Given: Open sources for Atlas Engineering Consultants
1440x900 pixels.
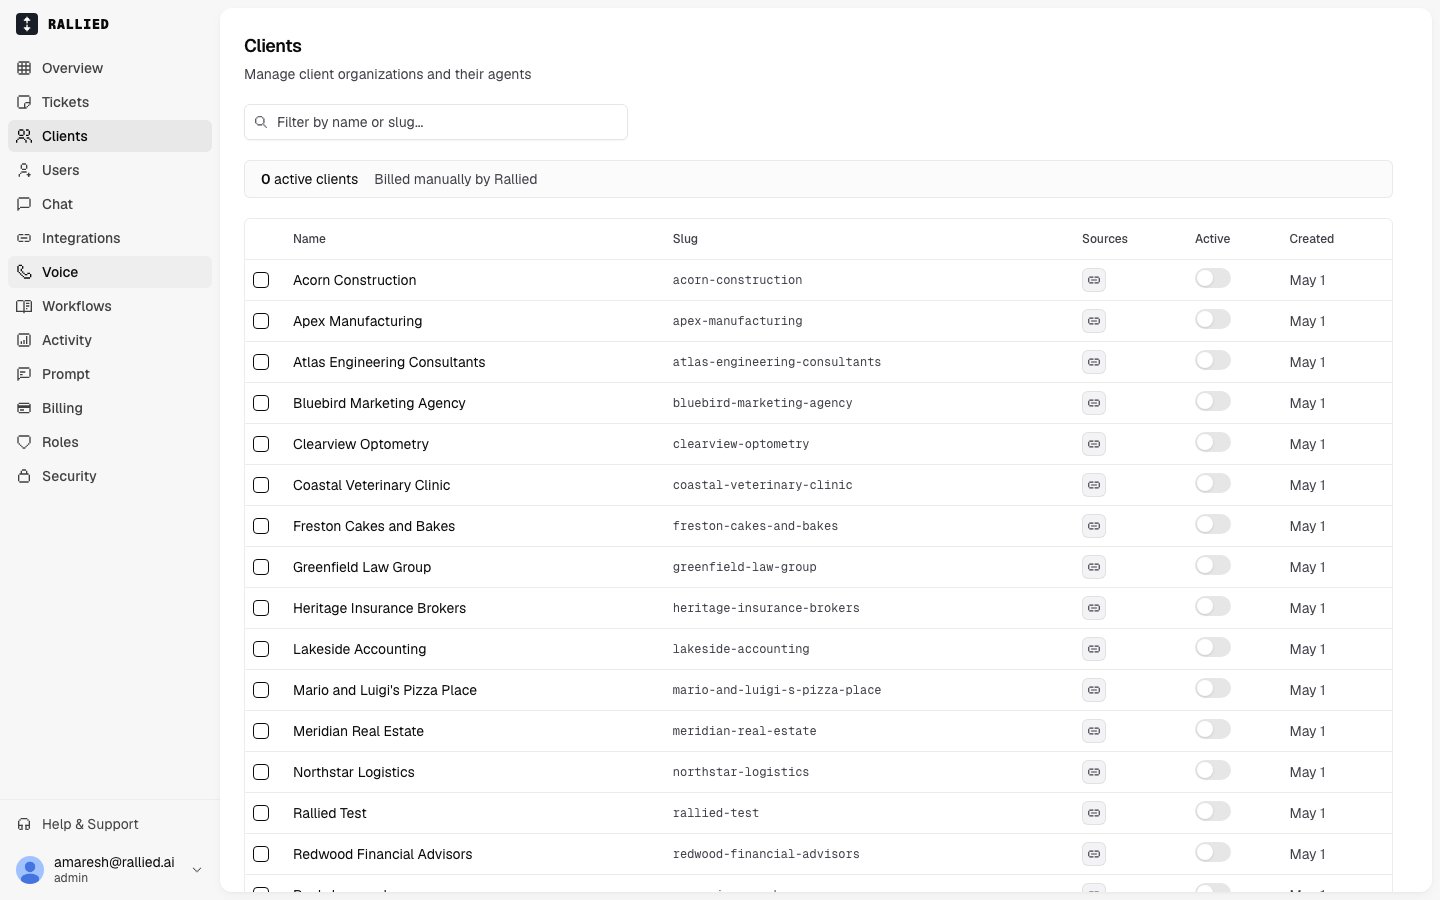Looking at the screenshot, I should pos(1094,362).
